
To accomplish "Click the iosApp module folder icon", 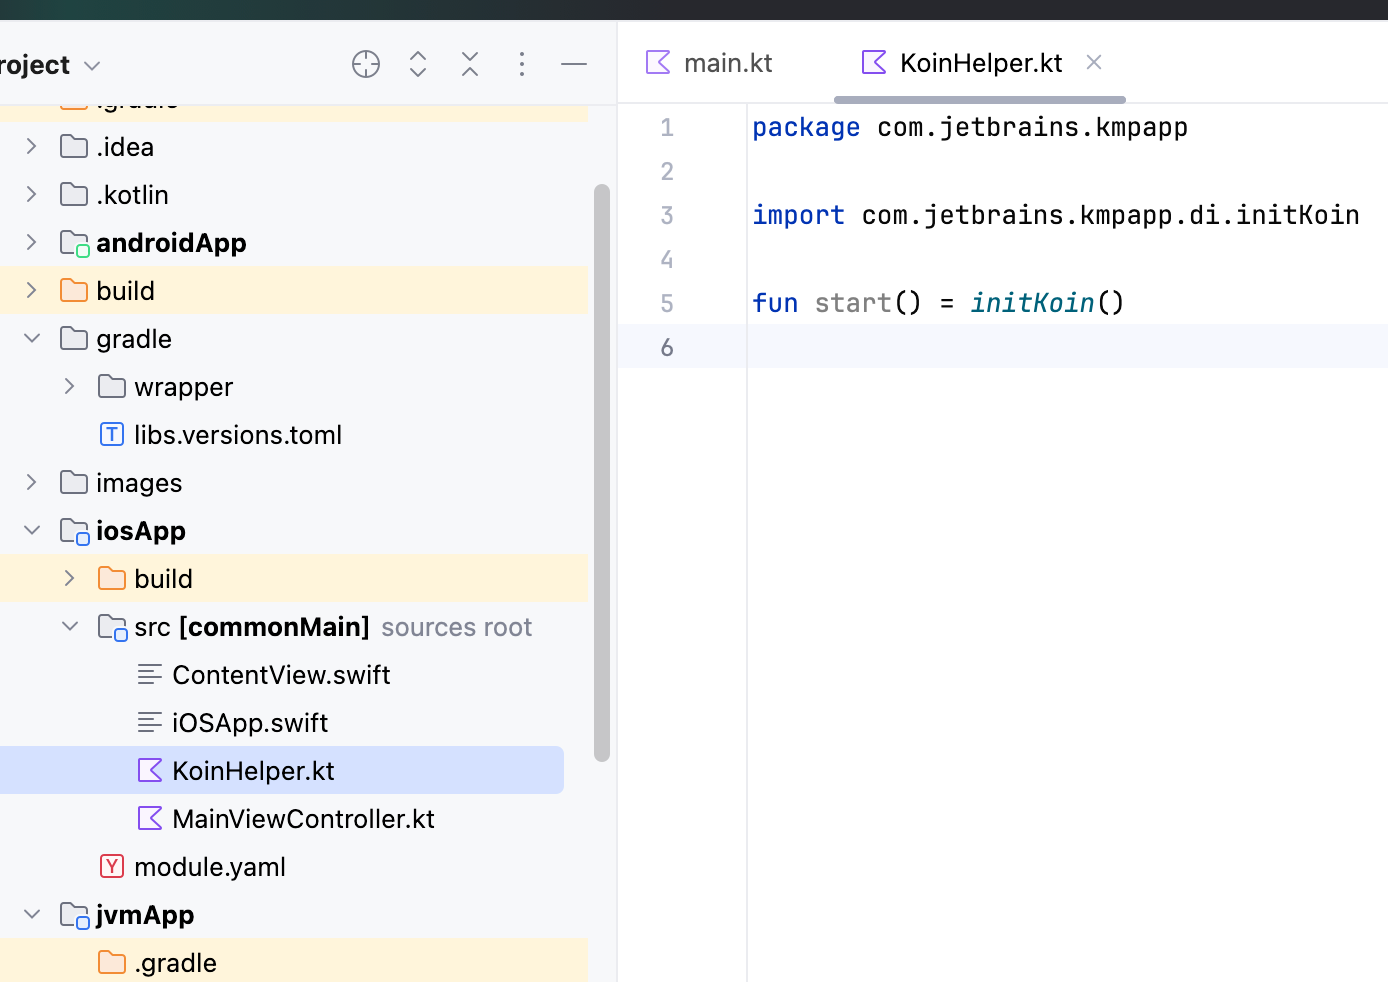I will pyautogui.click(x=75, y=531).
